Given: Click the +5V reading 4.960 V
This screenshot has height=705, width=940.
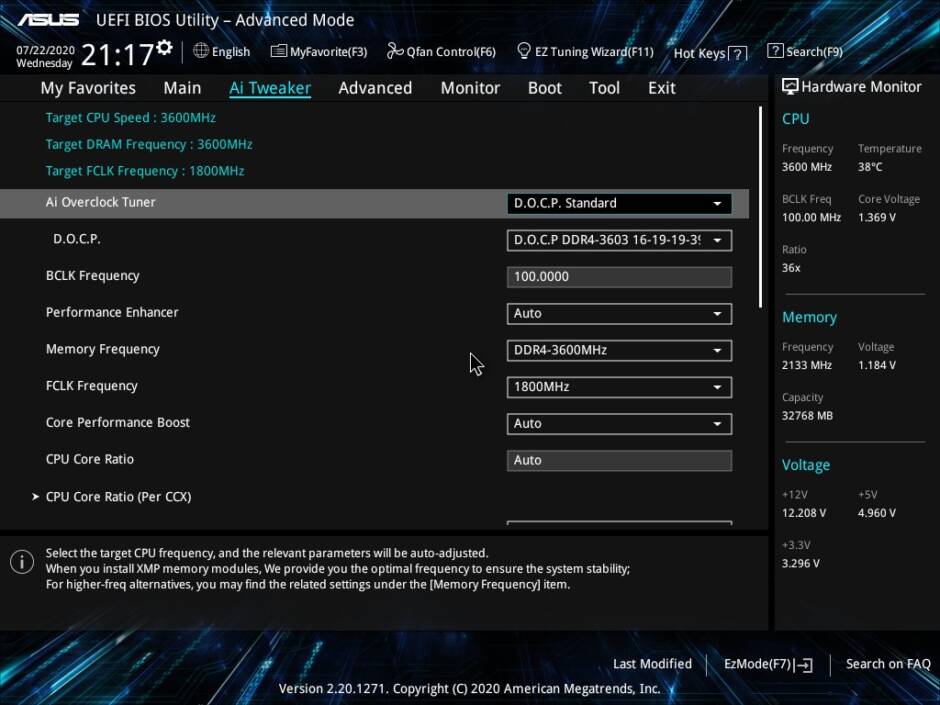Looking at the screenshot, I should pyautogui.click(x=877, y=513).
